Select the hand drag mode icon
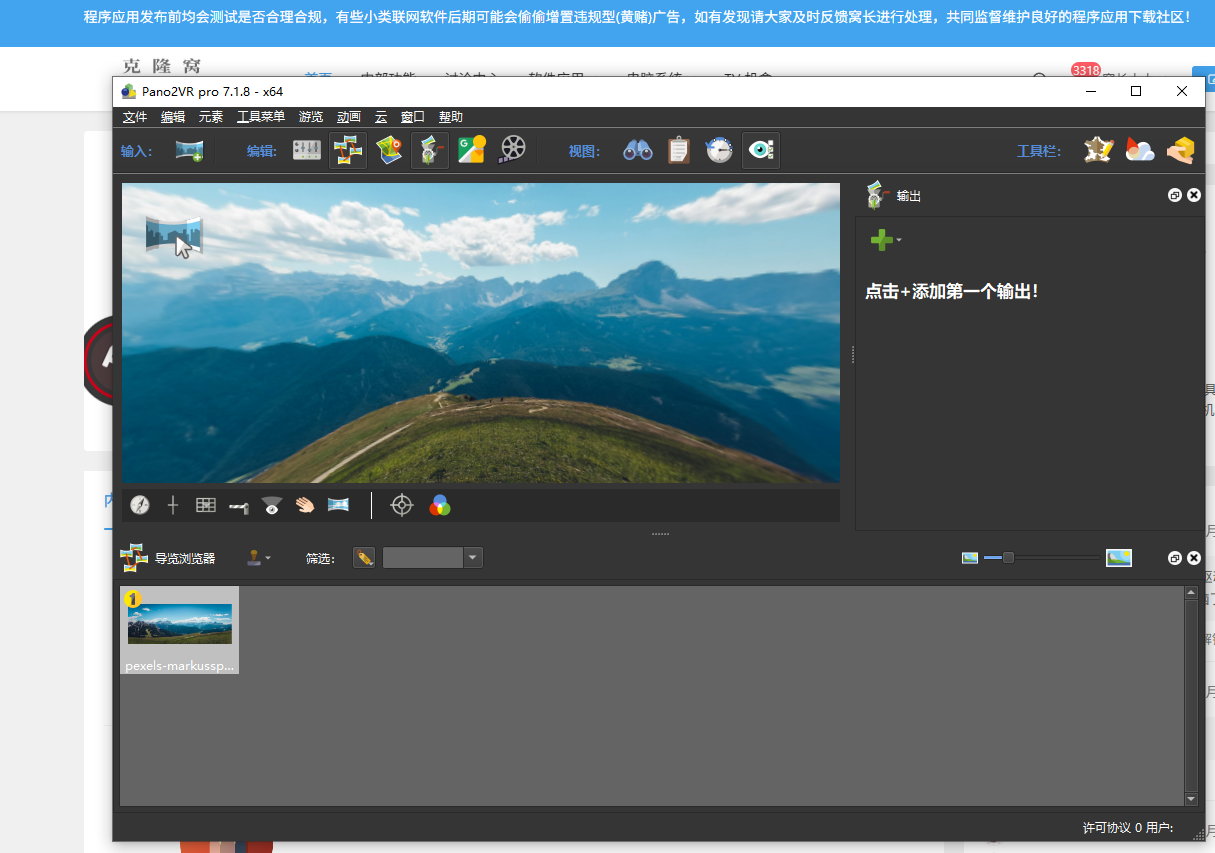This screenshot has height=853, width=1215. tap(305, 505)
